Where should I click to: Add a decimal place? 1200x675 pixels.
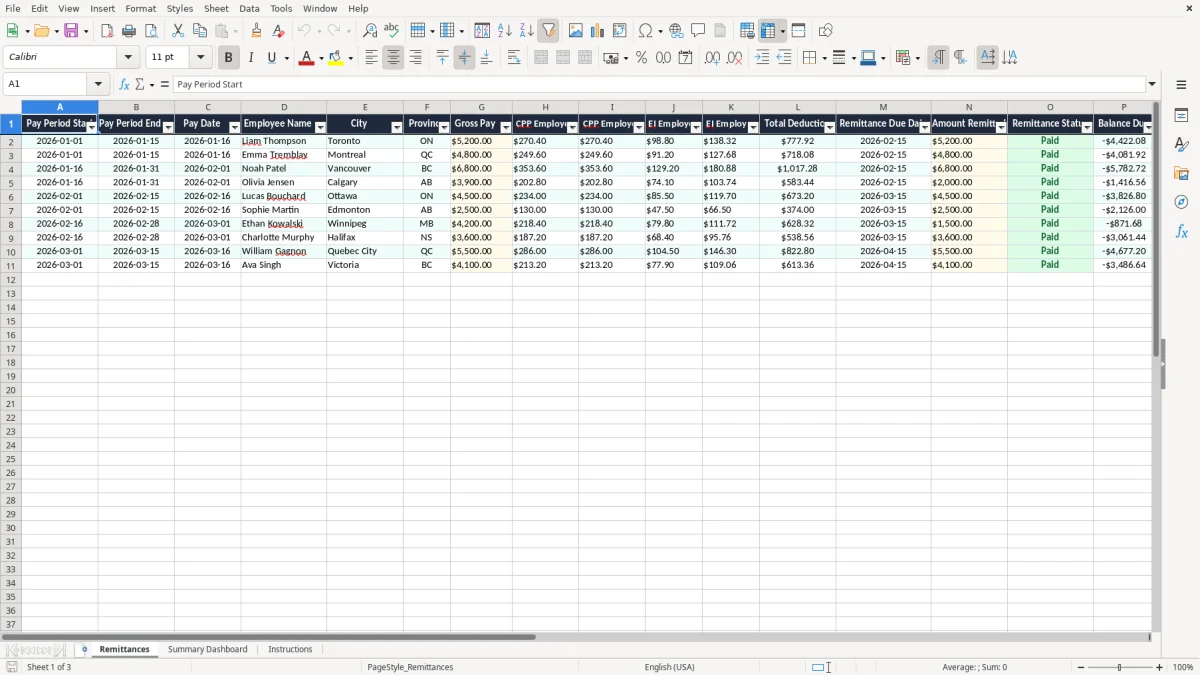pos(713,58)
